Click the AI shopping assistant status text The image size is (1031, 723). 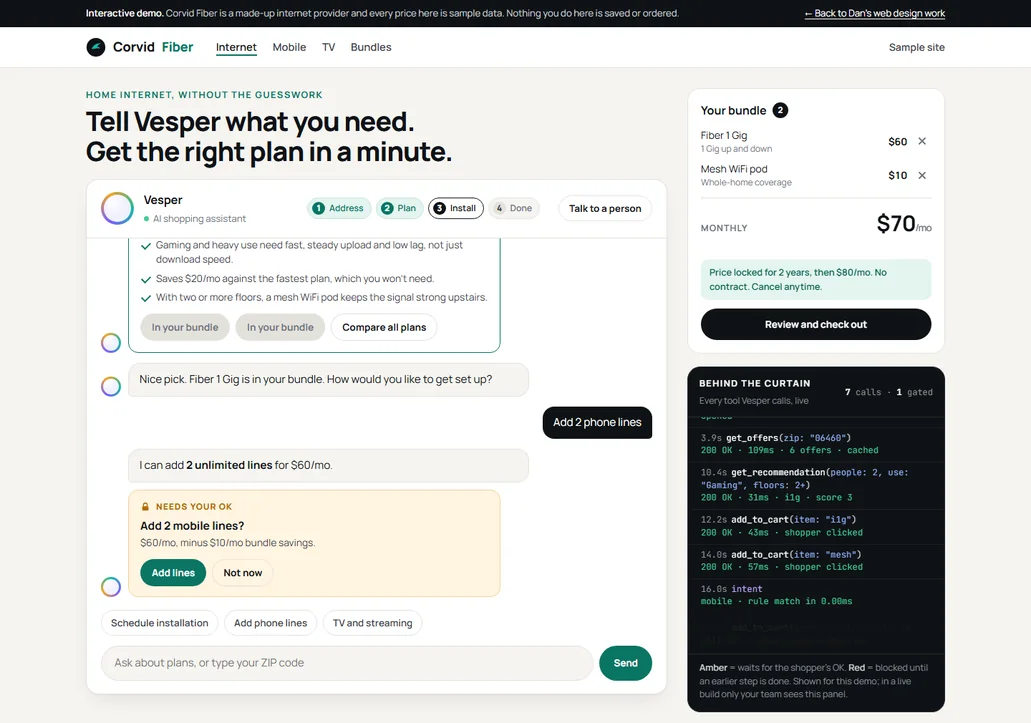pyautogui.click(x=199, y=219)
